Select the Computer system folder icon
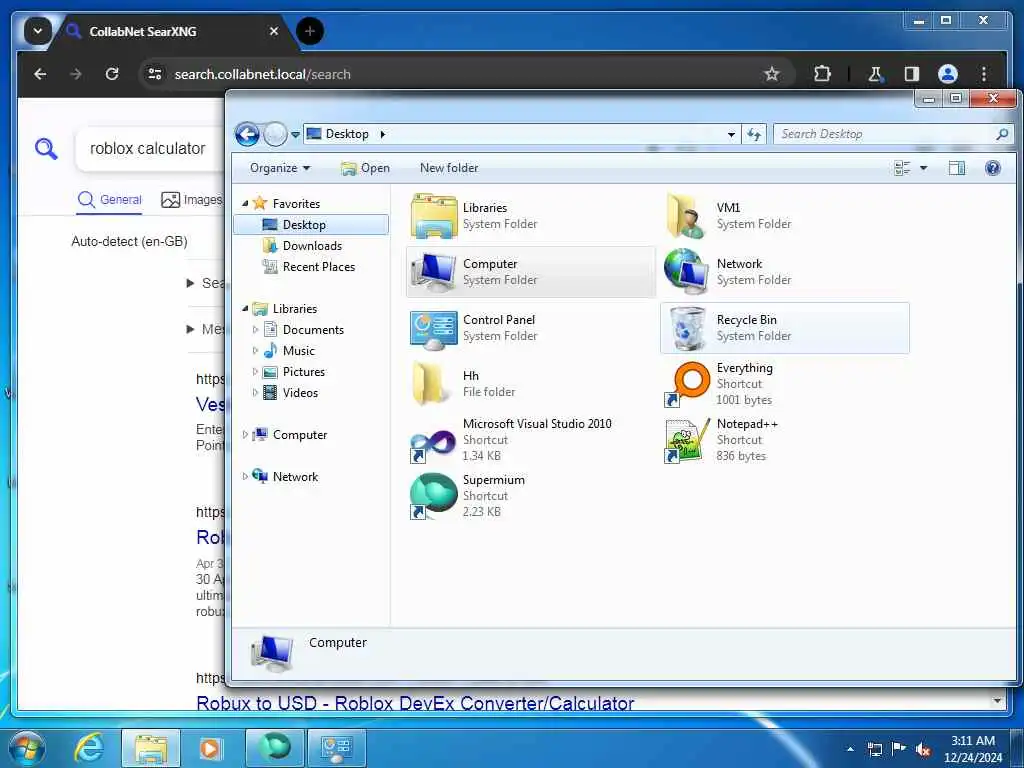Image resolution: width=1024 pixels, height=768 pixels. [x=432, y=272]
